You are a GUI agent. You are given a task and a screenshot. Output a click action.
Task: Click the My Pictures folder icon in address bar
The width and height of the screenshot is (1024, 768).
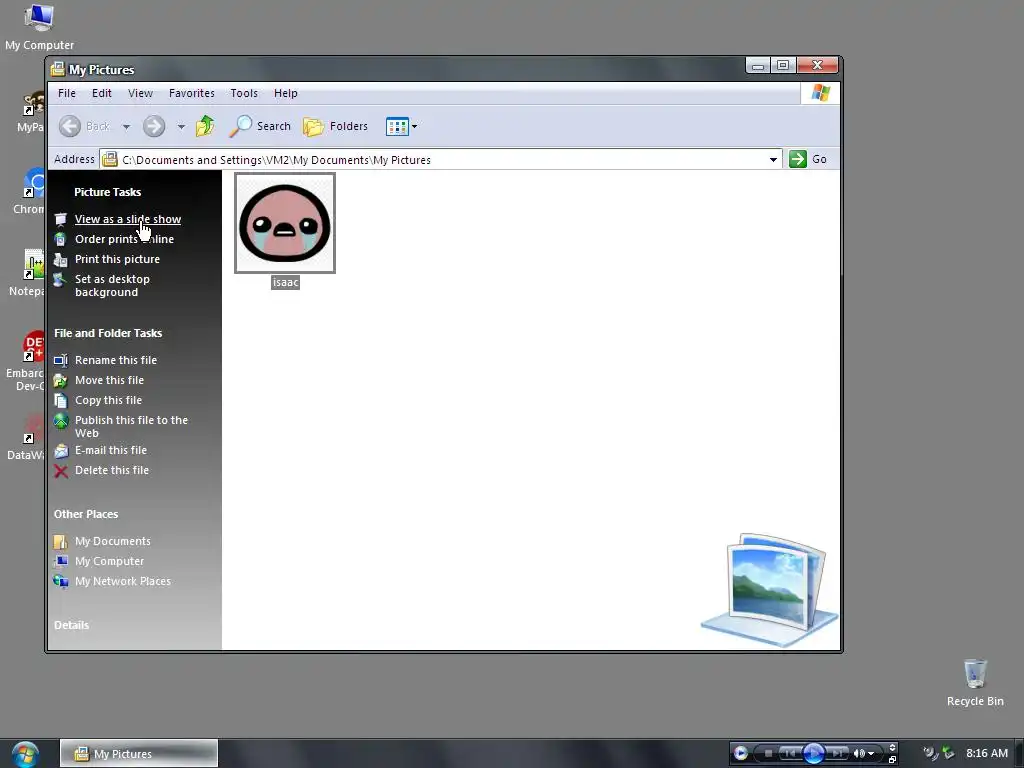110,159
